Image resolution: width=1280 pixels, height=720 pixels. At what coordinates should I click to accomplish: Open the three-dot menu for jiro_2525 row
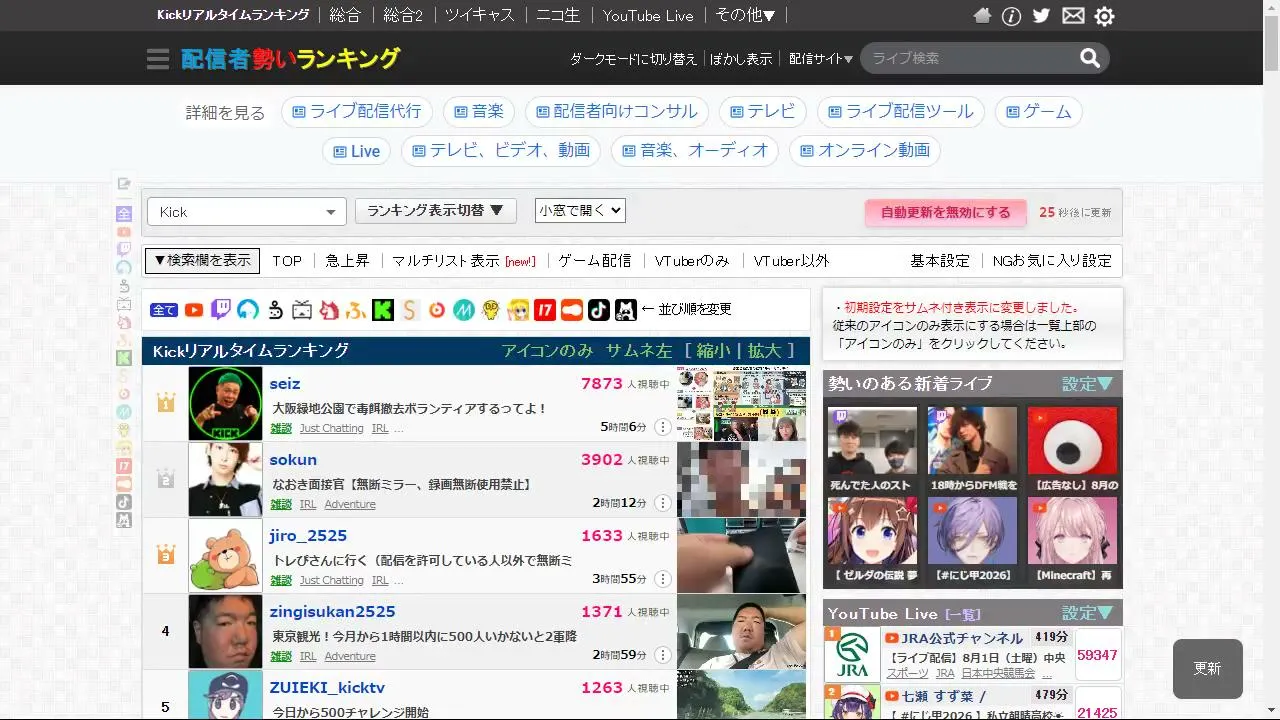point(662,579)
